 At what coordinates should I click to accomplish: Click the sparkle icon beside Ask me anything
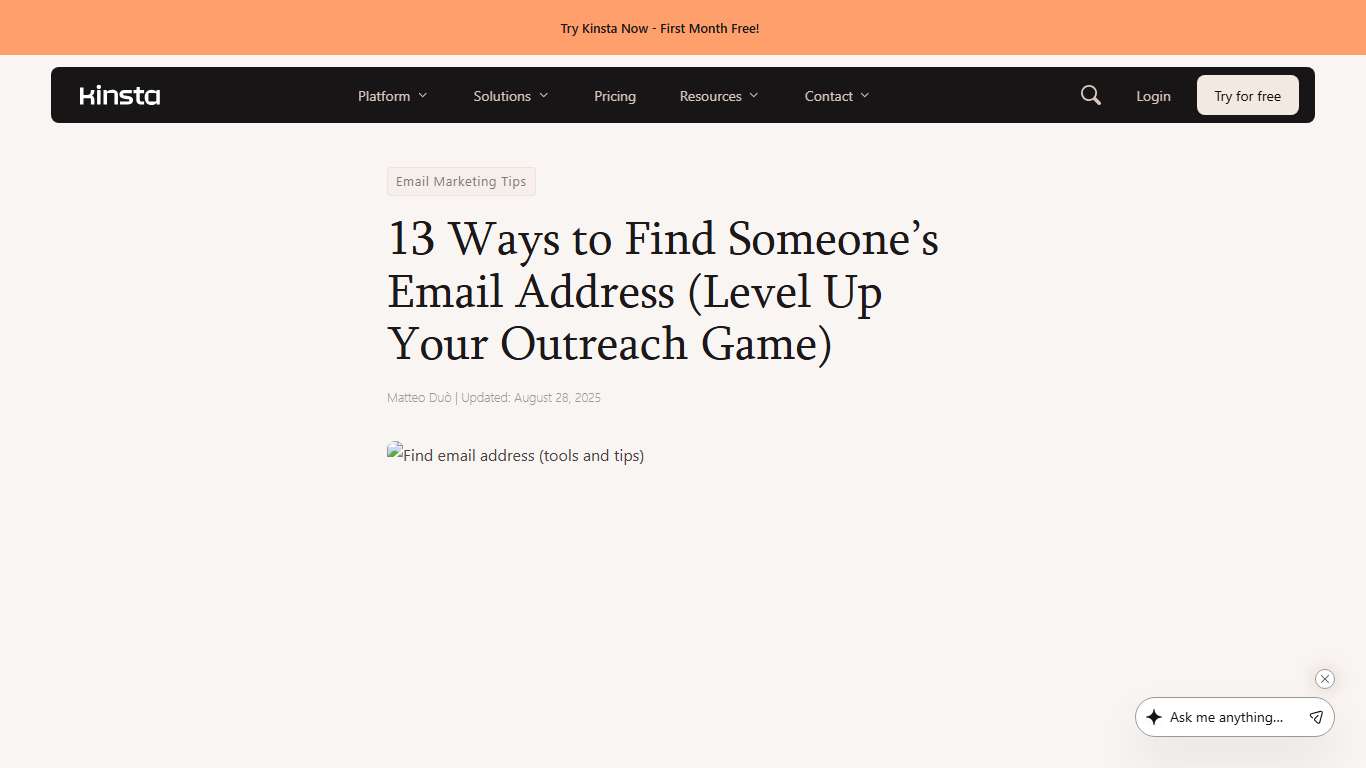click(1156, 717)
